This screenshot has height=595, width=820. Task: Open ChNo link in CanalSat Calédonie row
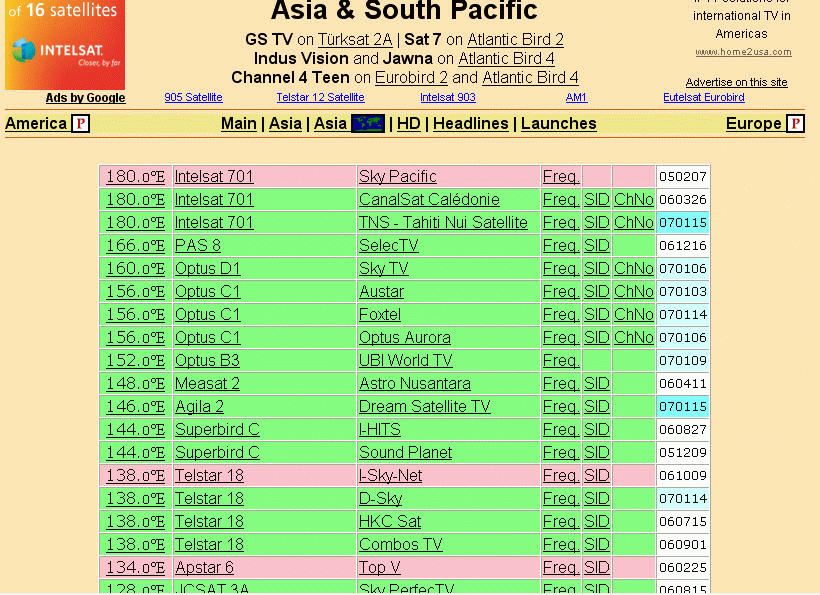(x=634, y=200)
